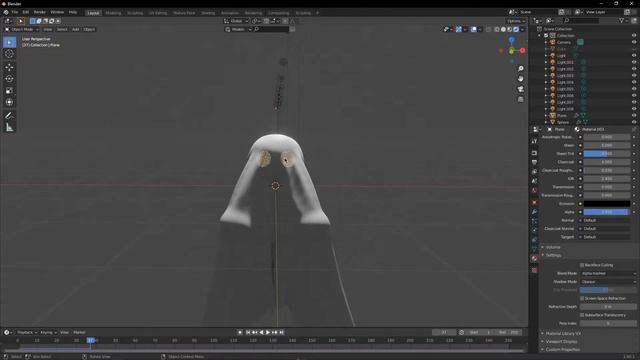Open the Modifiers wrench properties tab
640x360 pixels.
(x=534, y=212)
